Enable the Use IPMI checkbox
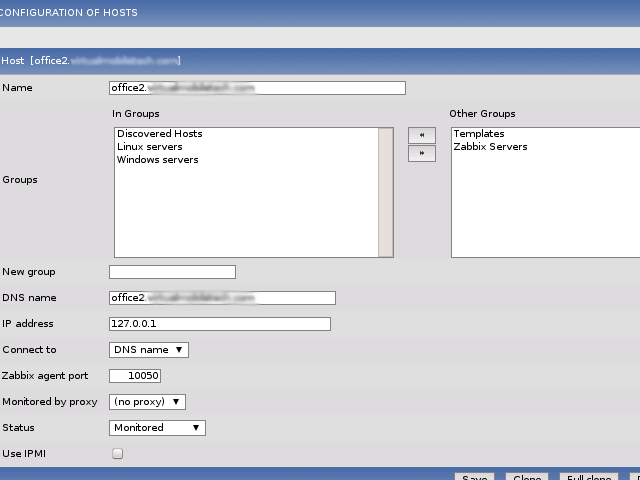This screenshot has width=640, height=480. click(x=118, y=453)
